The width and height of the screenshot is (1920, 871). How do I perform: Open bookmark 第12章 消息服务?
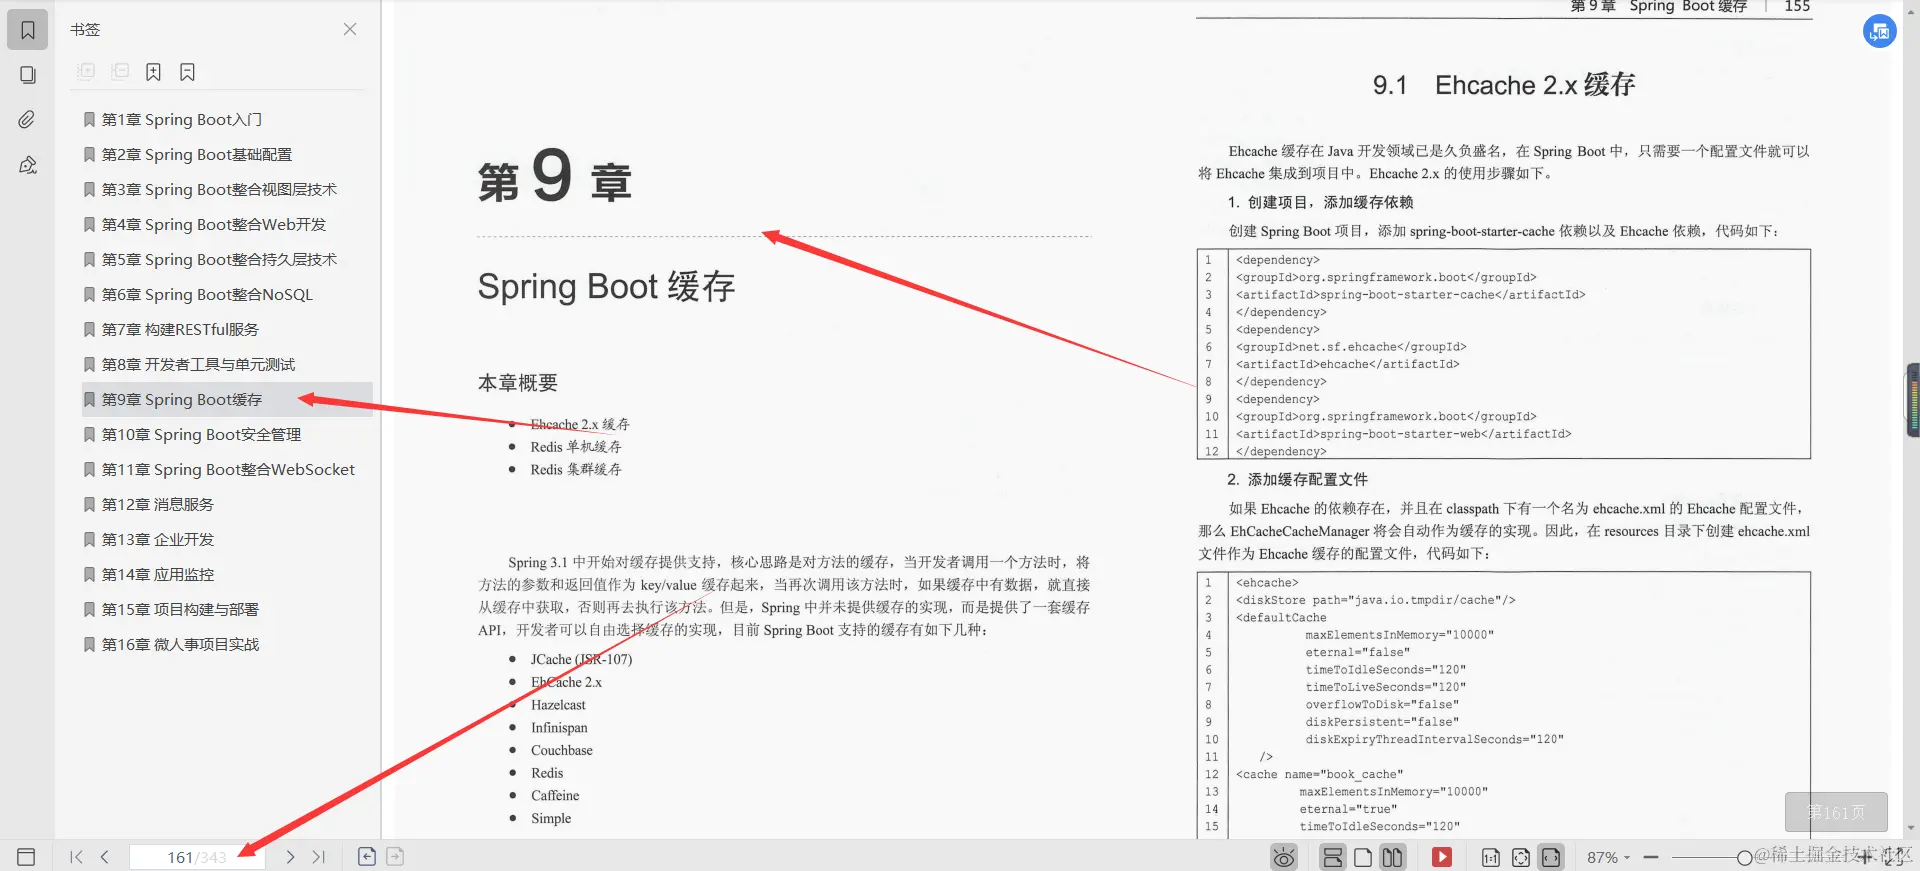click(158, 504)
